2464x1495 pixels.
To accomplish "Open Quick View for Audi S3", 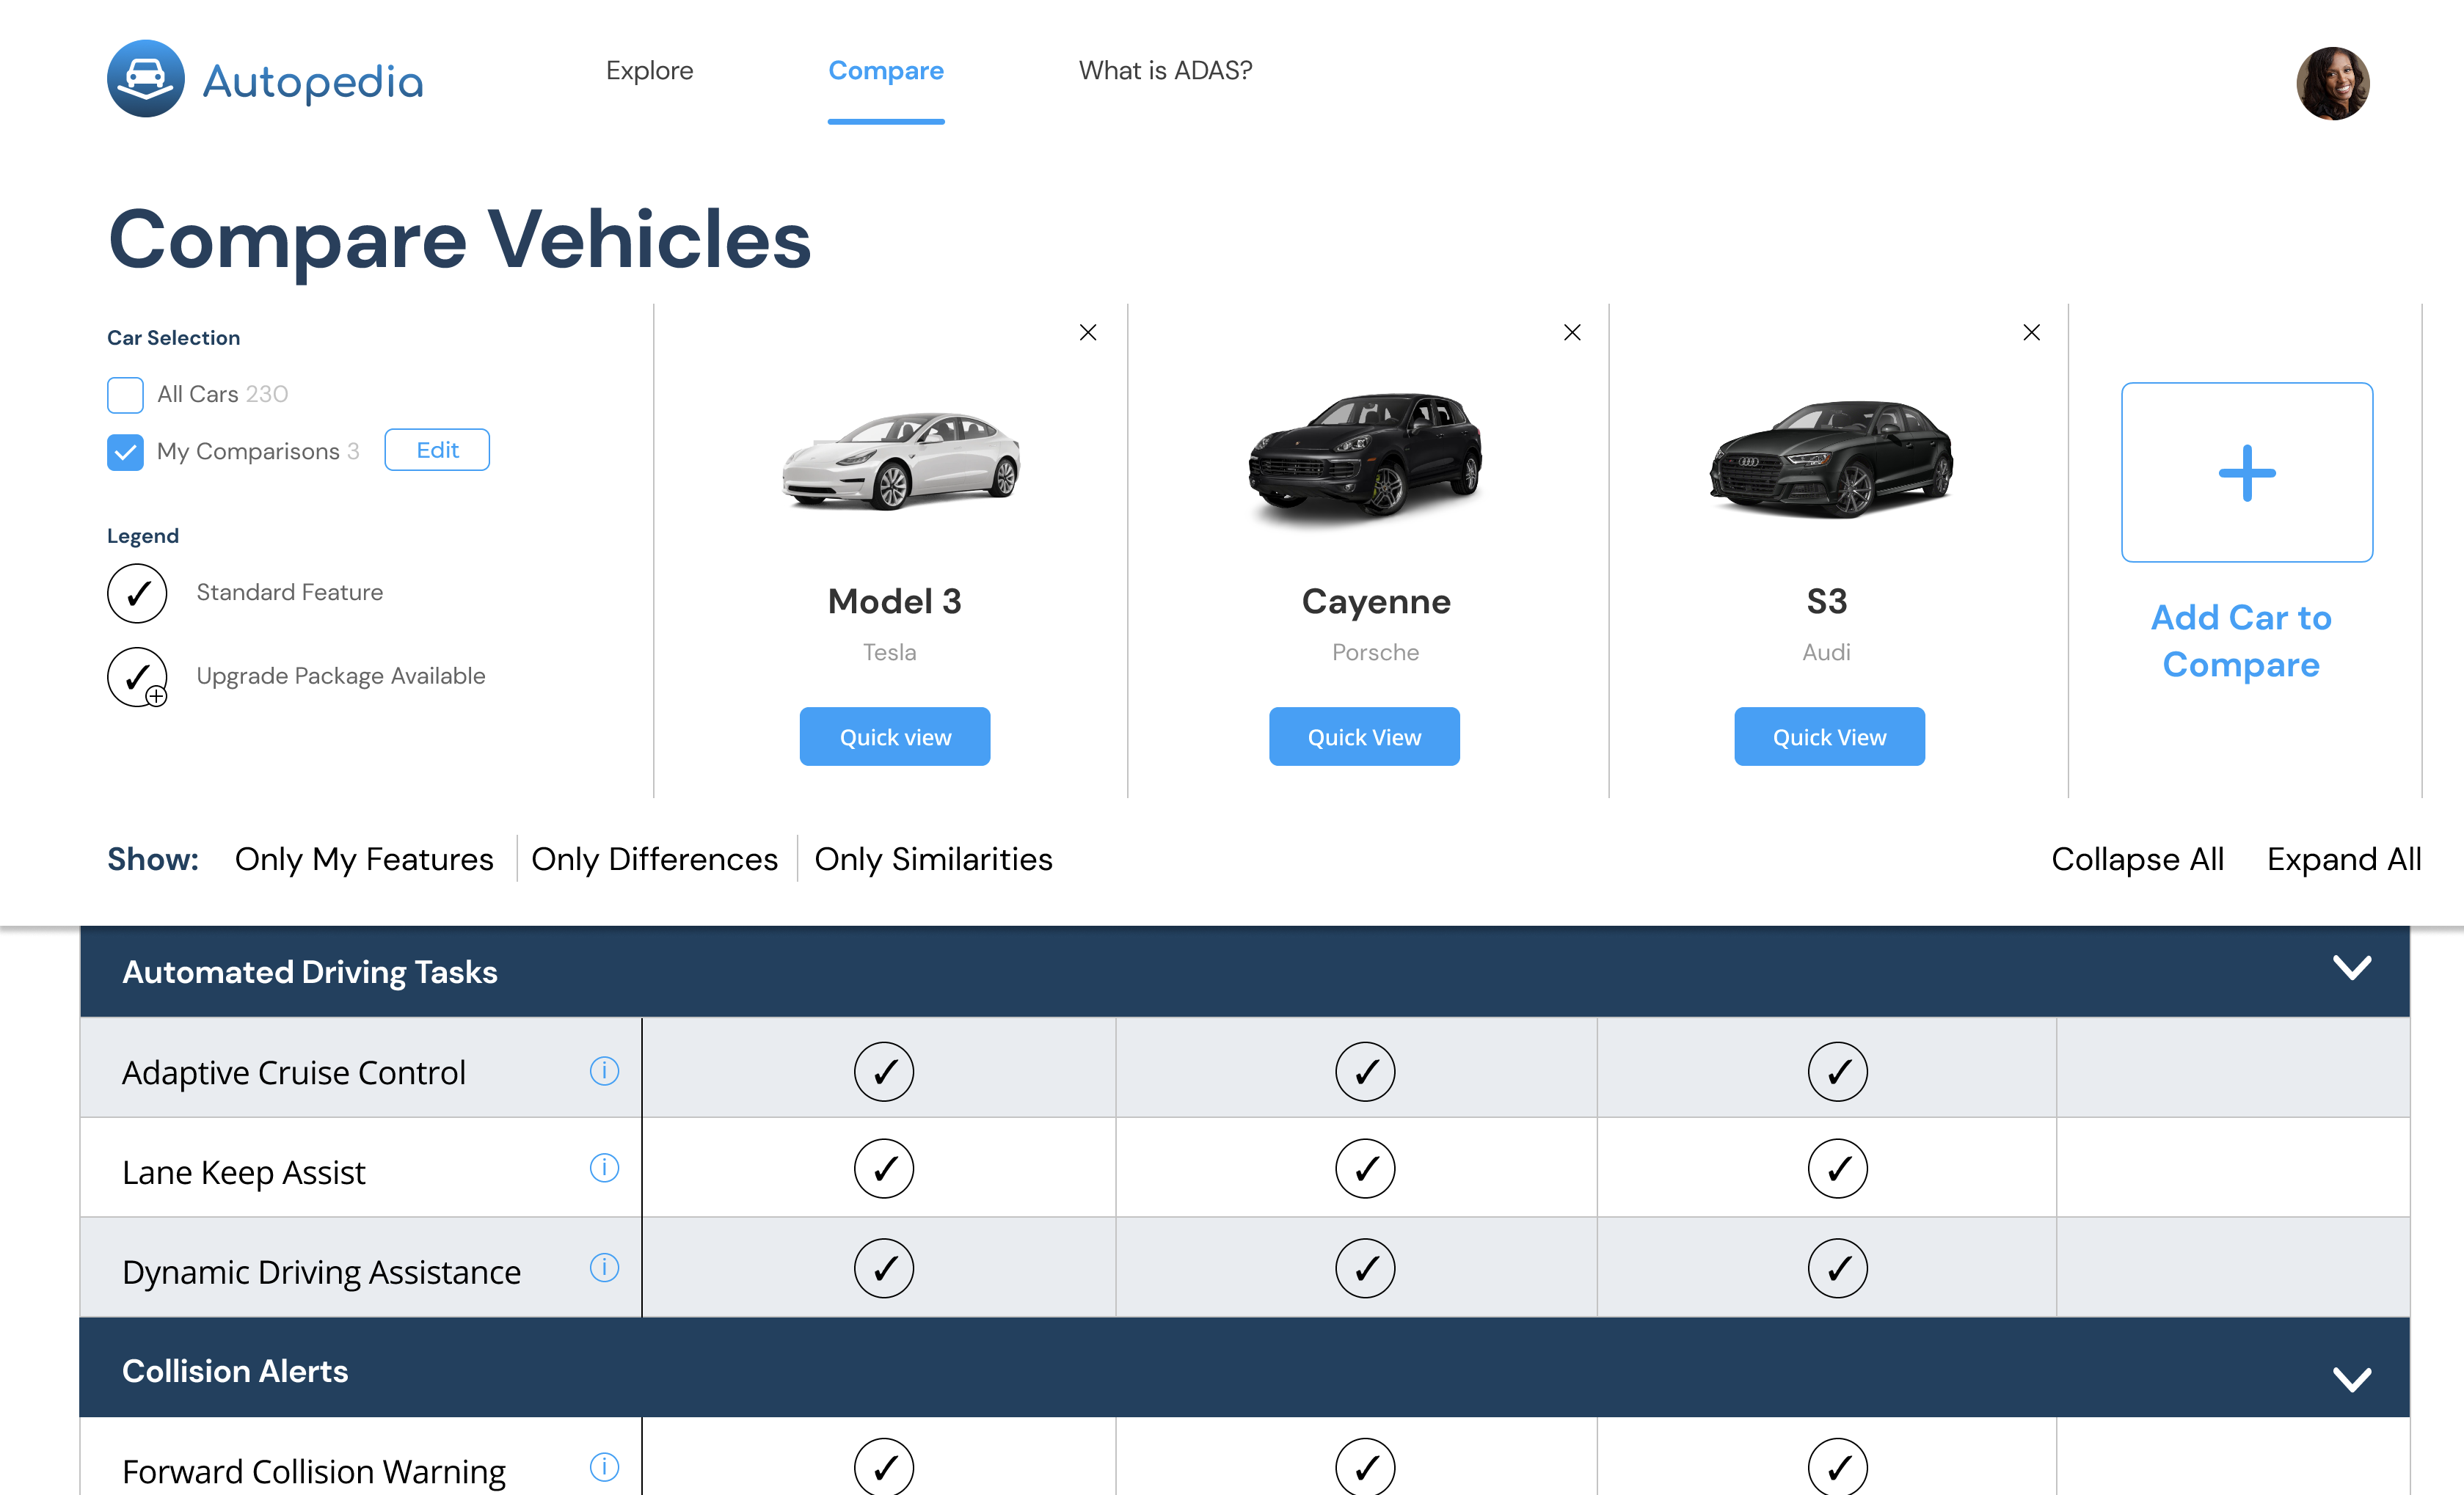I will (1829, 736).
